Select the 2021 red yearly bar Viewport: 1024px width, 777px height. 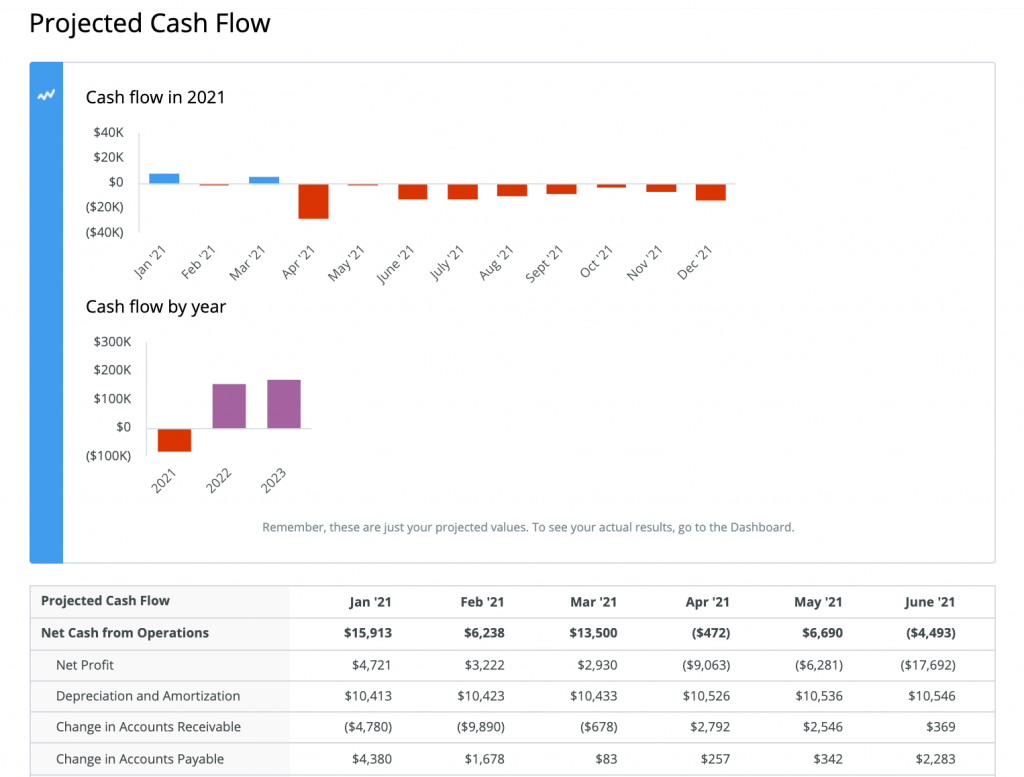[x=174, y=440]
